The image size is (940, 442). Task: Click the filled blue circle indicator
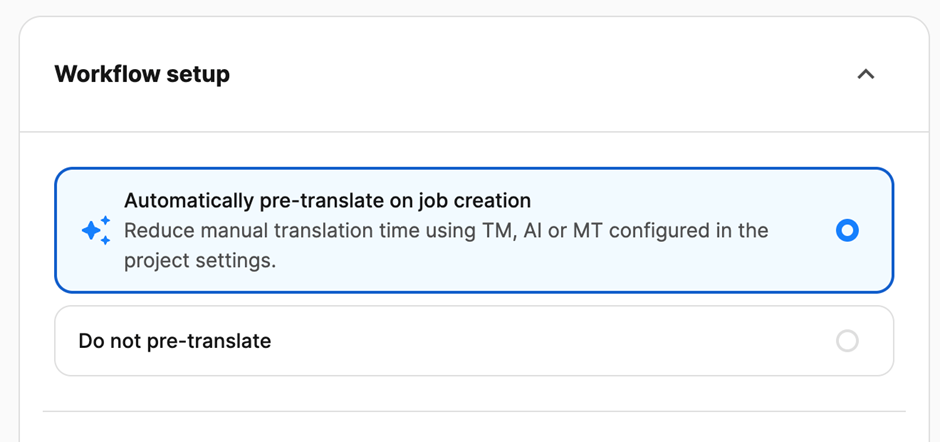coord(847,231)
